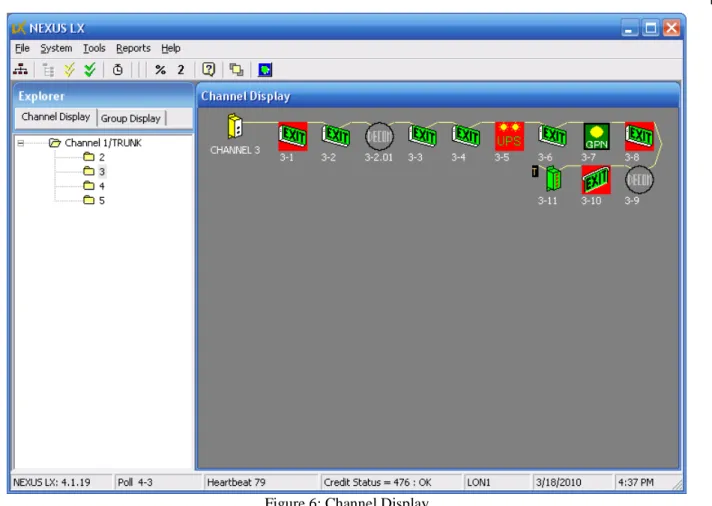Viewport: 712px width, 506px height.
Task: Click the yellow double-check toolbar icon
Action: click(x=69, y=69)
